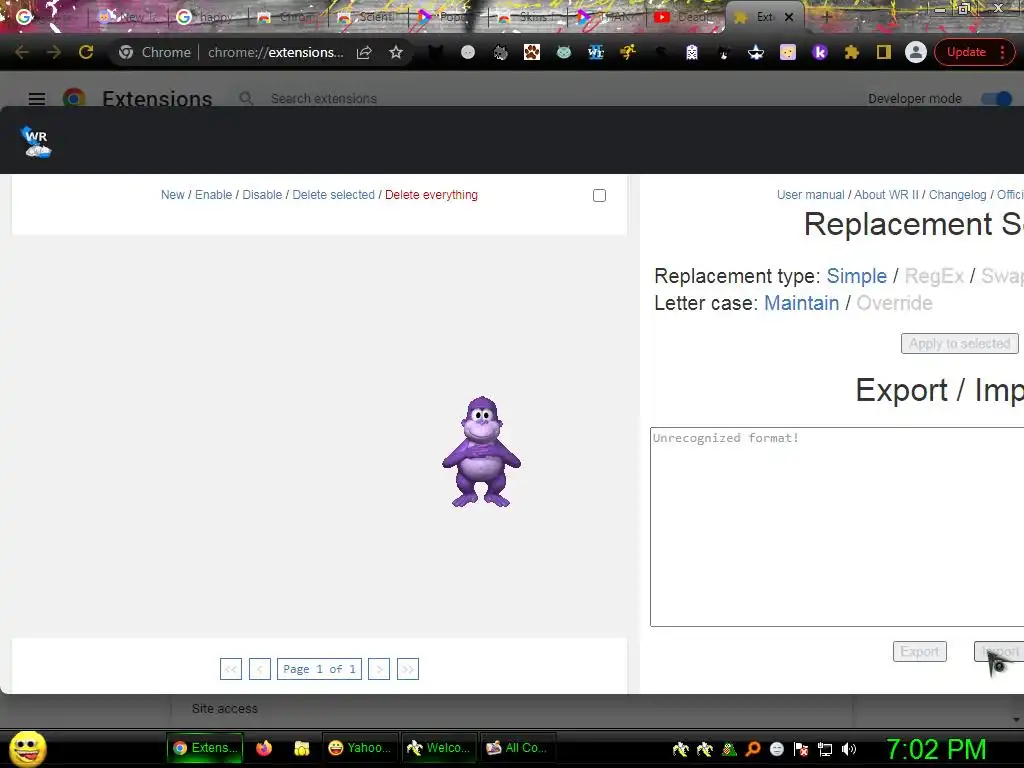Select Override letter case
Image resolution: width=1024 pixels, height=768 pixels.
tap(894, 303)
